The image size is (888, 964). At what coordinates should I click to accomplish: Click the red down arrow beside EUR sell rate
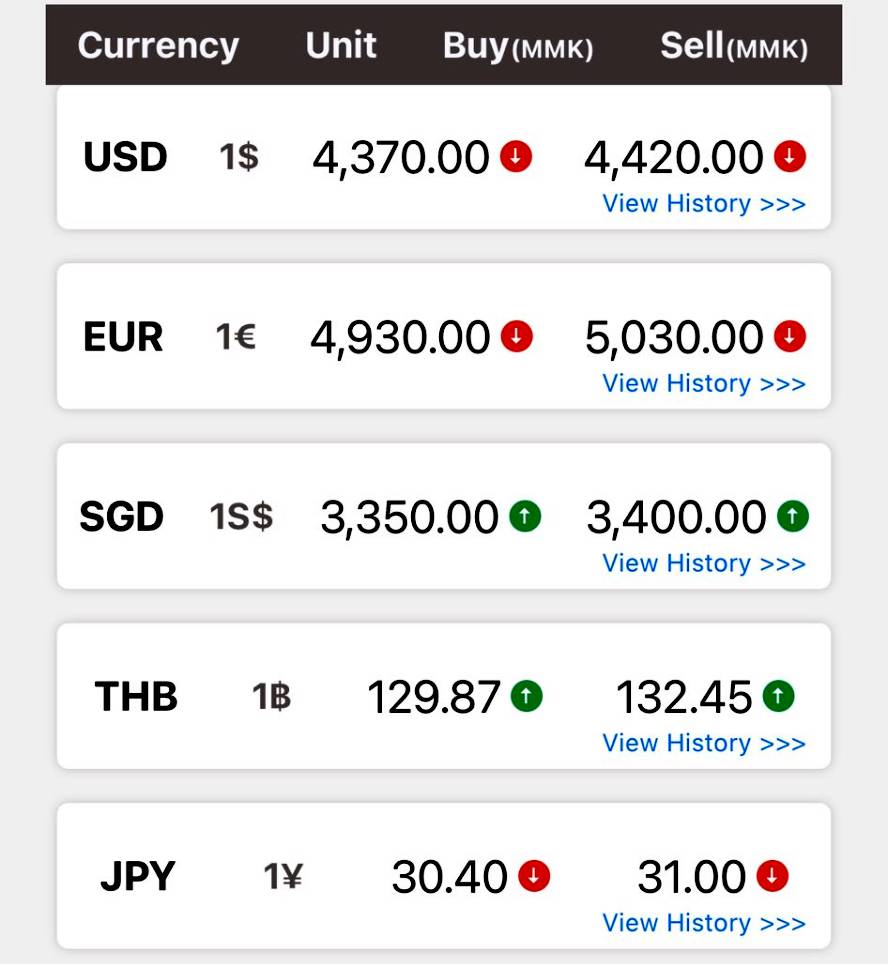pos(790,337)
